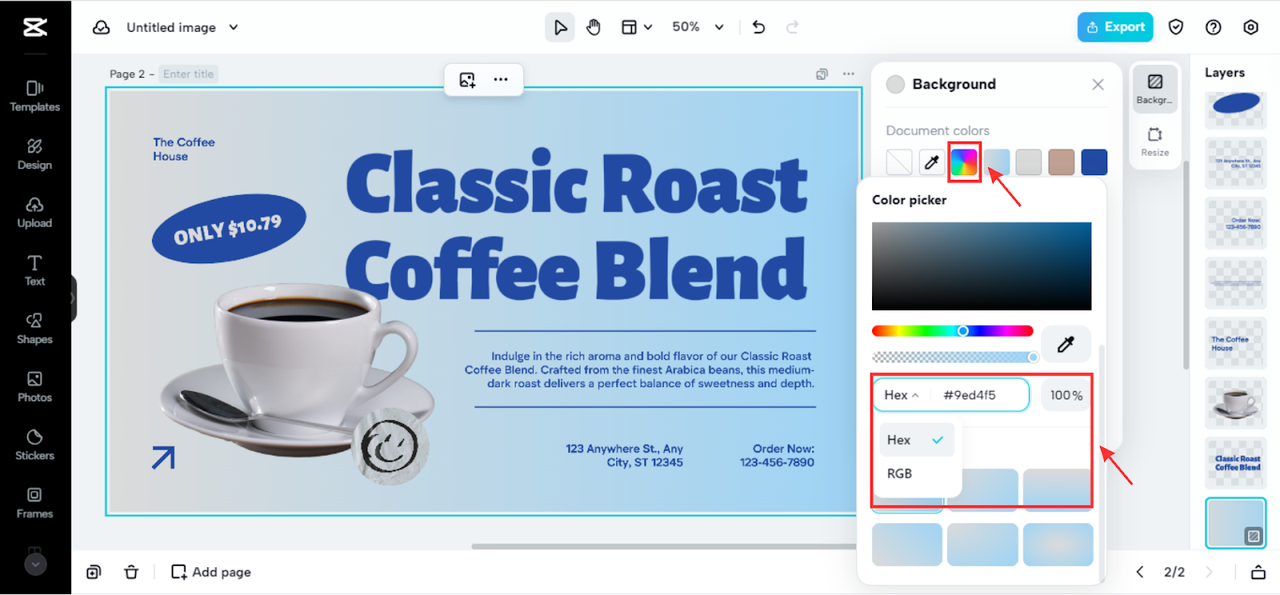Select the Text tool in sidebar
Viewport: 1280px width, 595px height.
35,270
